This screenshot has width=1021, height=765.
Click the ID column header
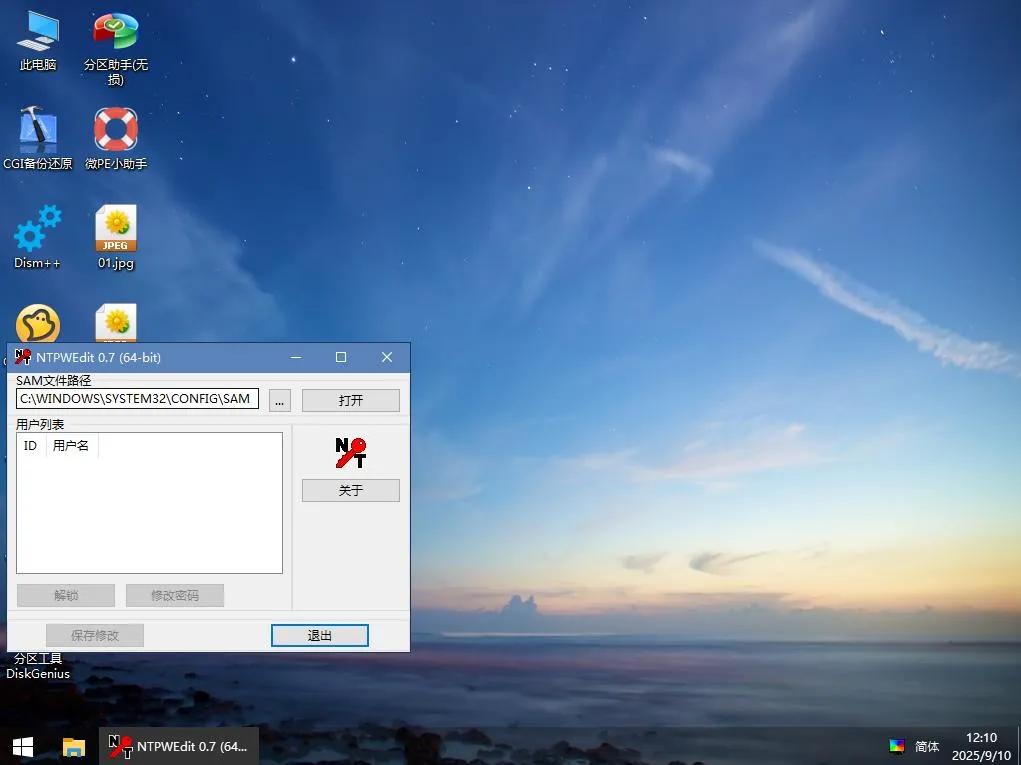30,446
